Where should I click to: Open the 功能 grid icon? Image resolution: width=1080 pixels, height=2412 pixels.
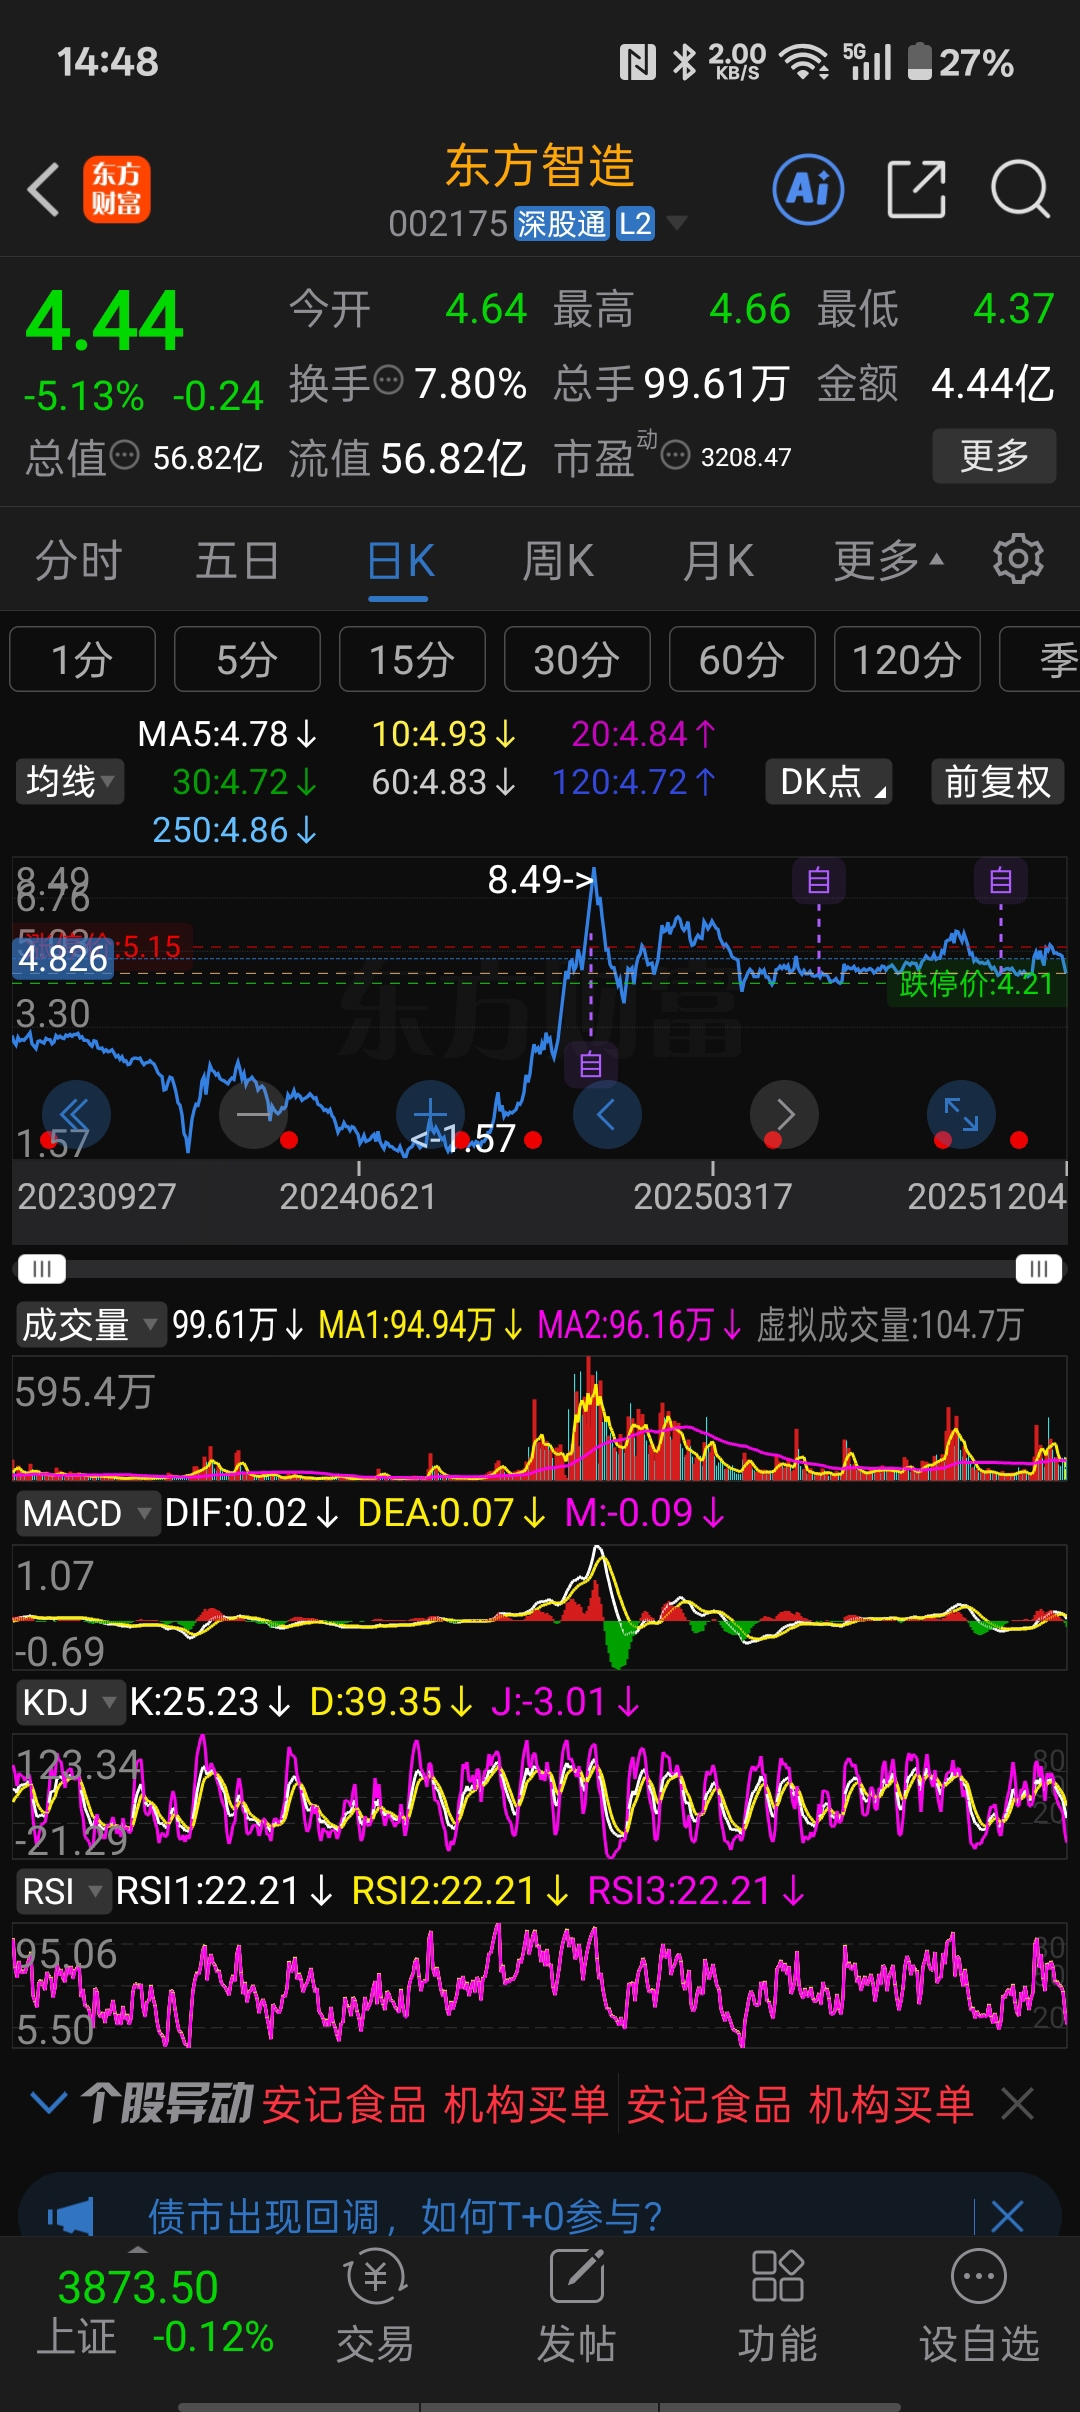[x=778, y=2277]
